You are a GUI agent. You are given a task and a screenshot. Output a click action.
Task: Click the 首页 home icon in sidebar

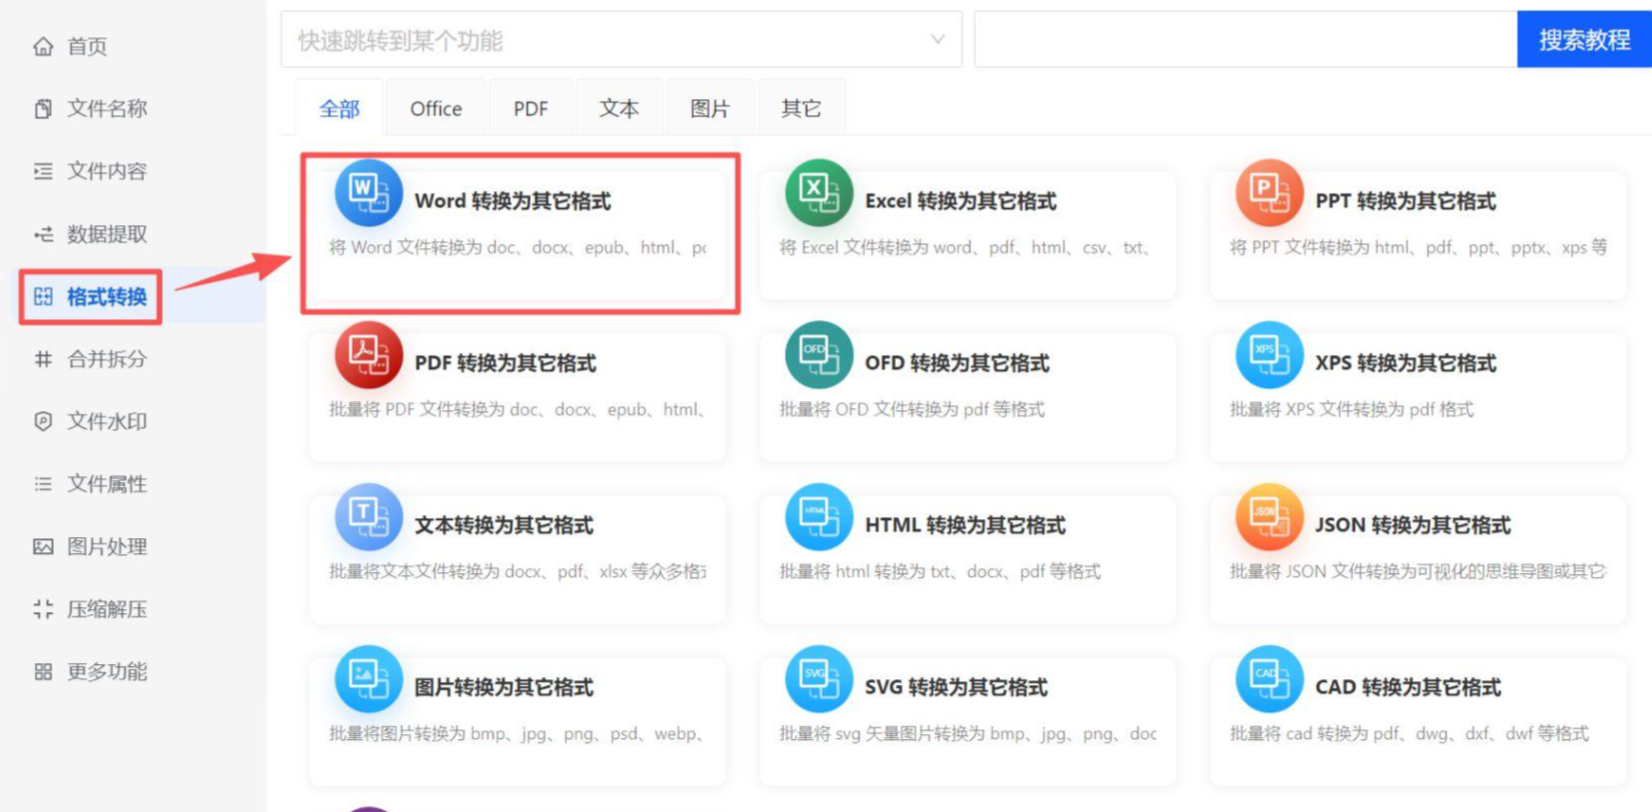[x=43, y=46]
